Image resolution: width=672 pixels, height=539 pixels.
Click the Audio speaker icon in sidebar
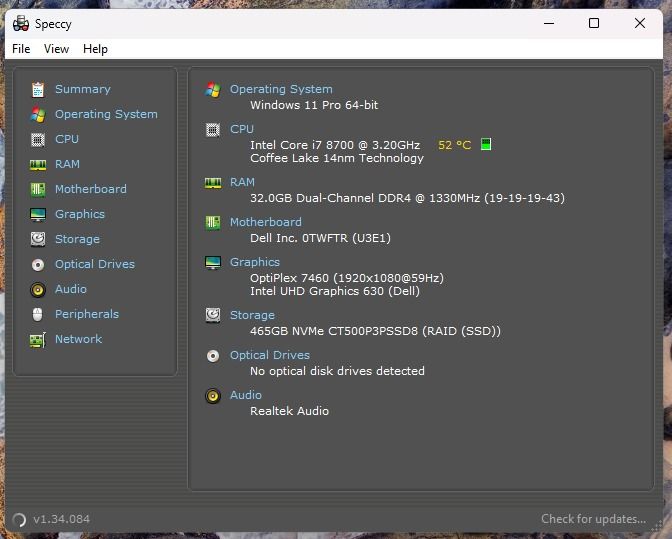pos(38,290)
